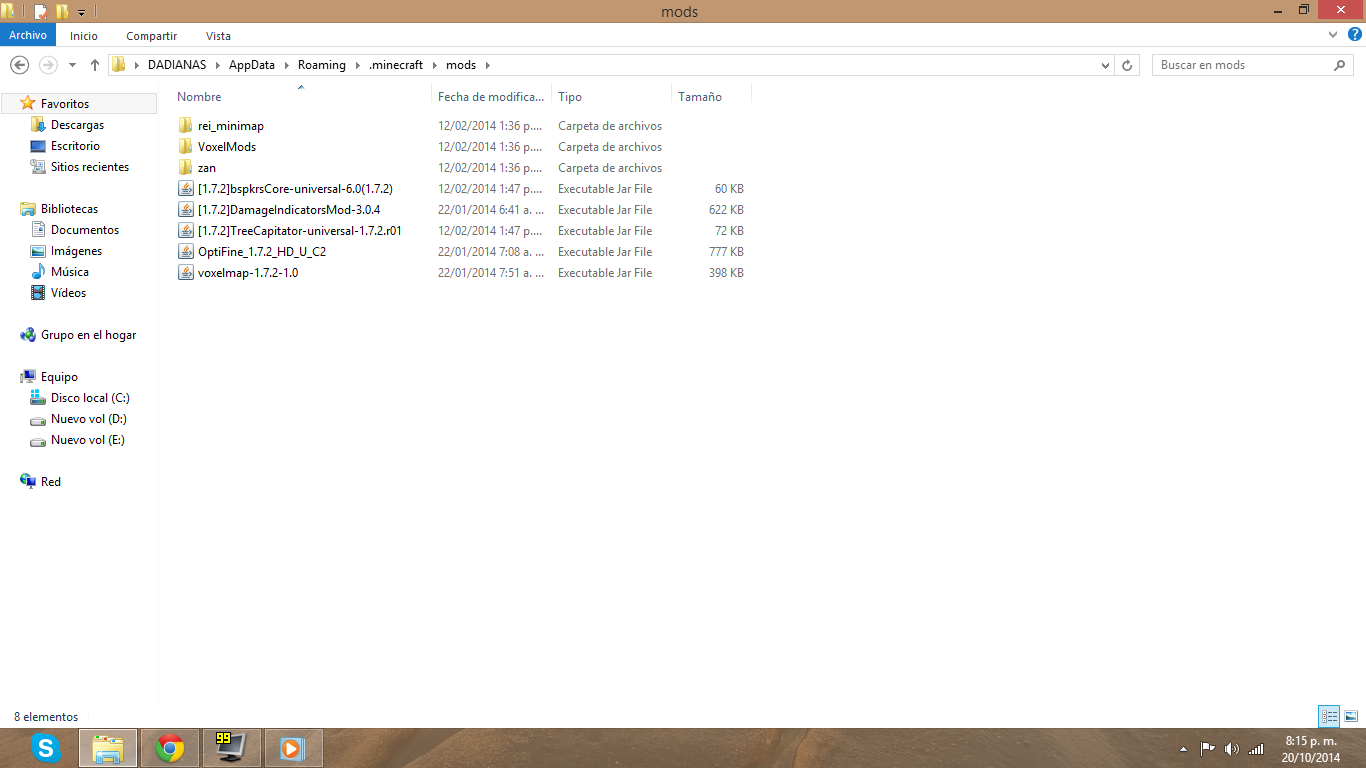Expand the address bar history dropdown
Image resolution: width=1366 pixels, height=768 pixels.
click(x=1105, y=65)
